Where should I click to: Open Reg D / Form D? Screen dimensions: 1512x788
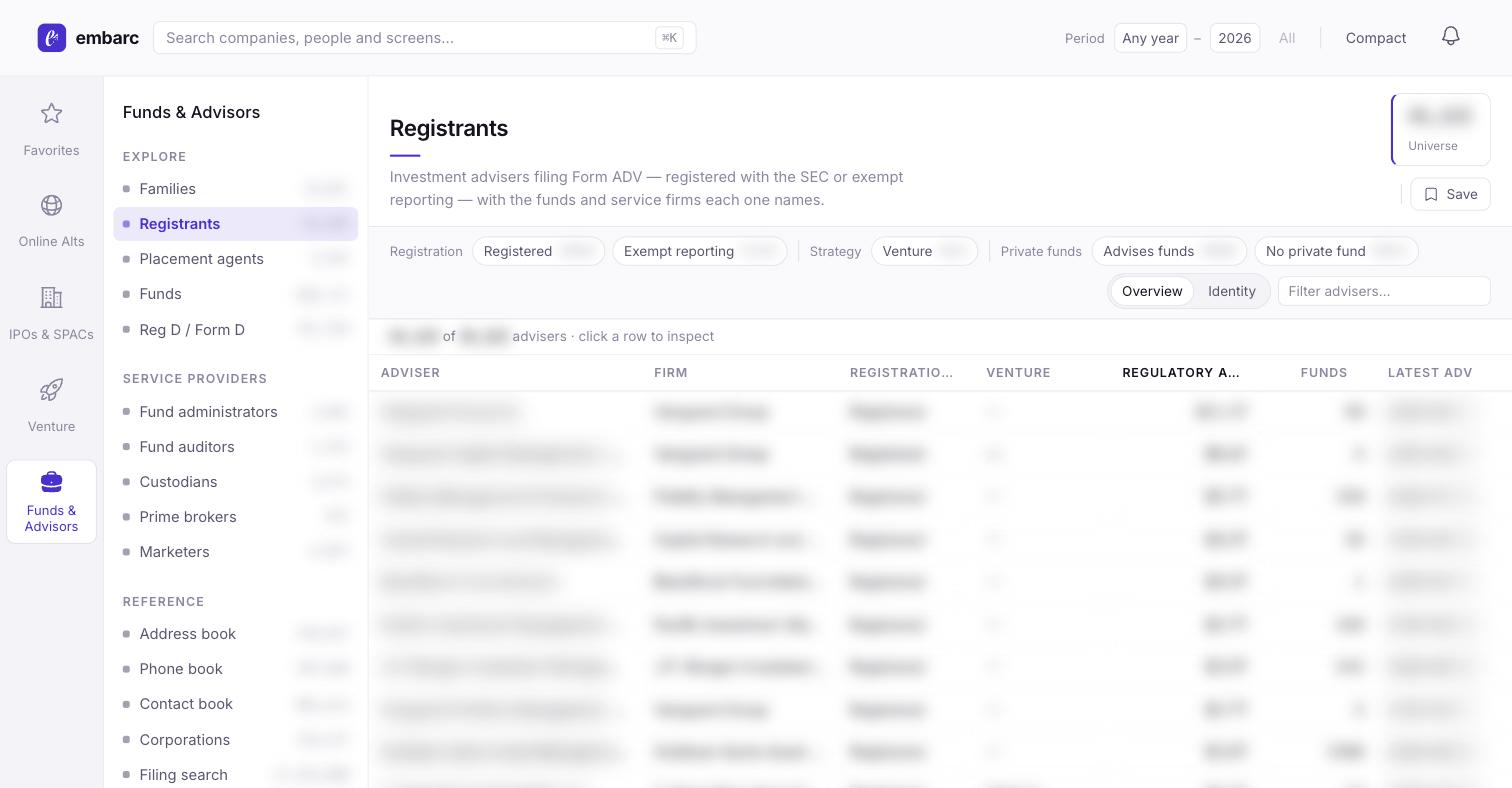point(236,330)
